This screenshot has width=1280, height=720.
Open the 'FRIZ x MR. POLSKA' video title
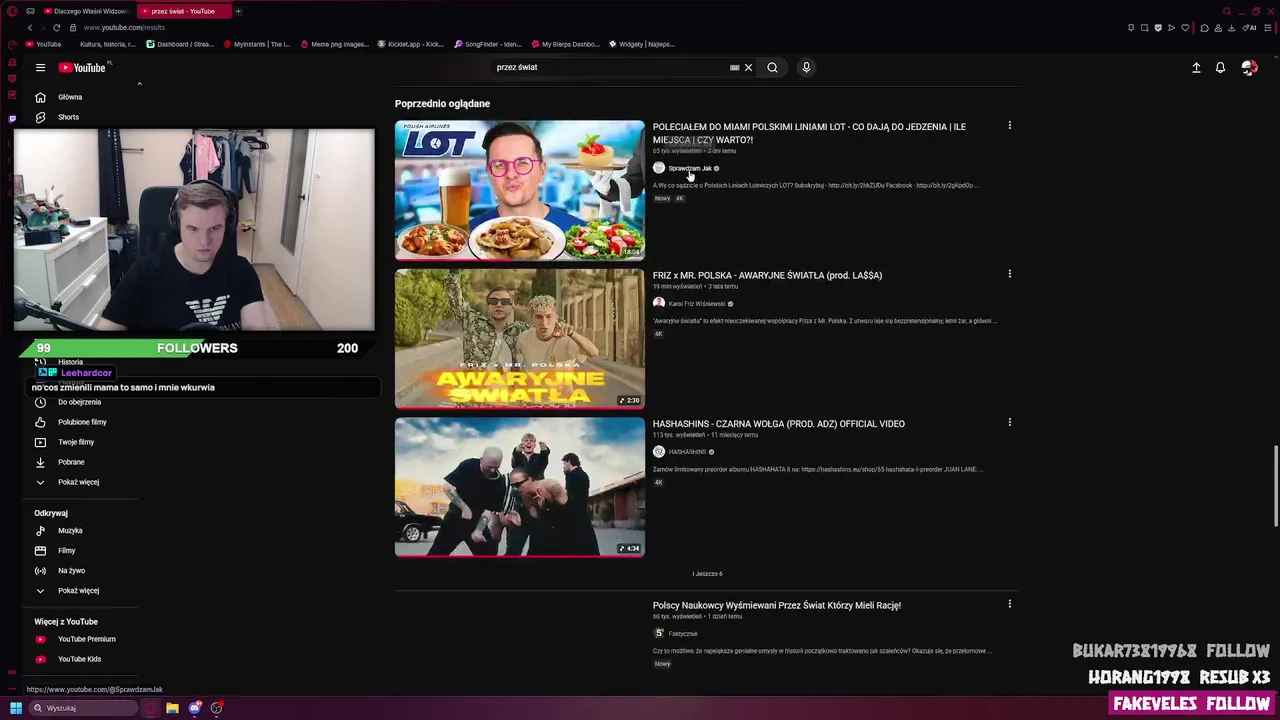click(767, 275)
